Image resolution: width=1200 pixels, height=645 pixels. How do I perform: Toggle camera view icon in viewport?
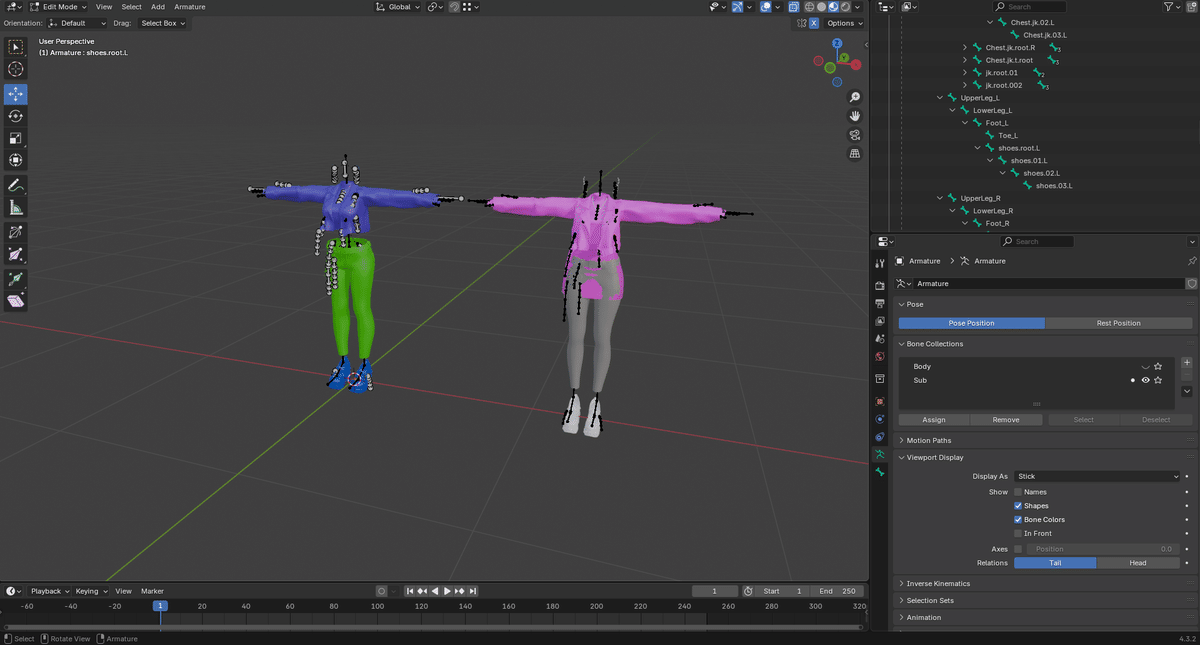(x=855, y=135)
